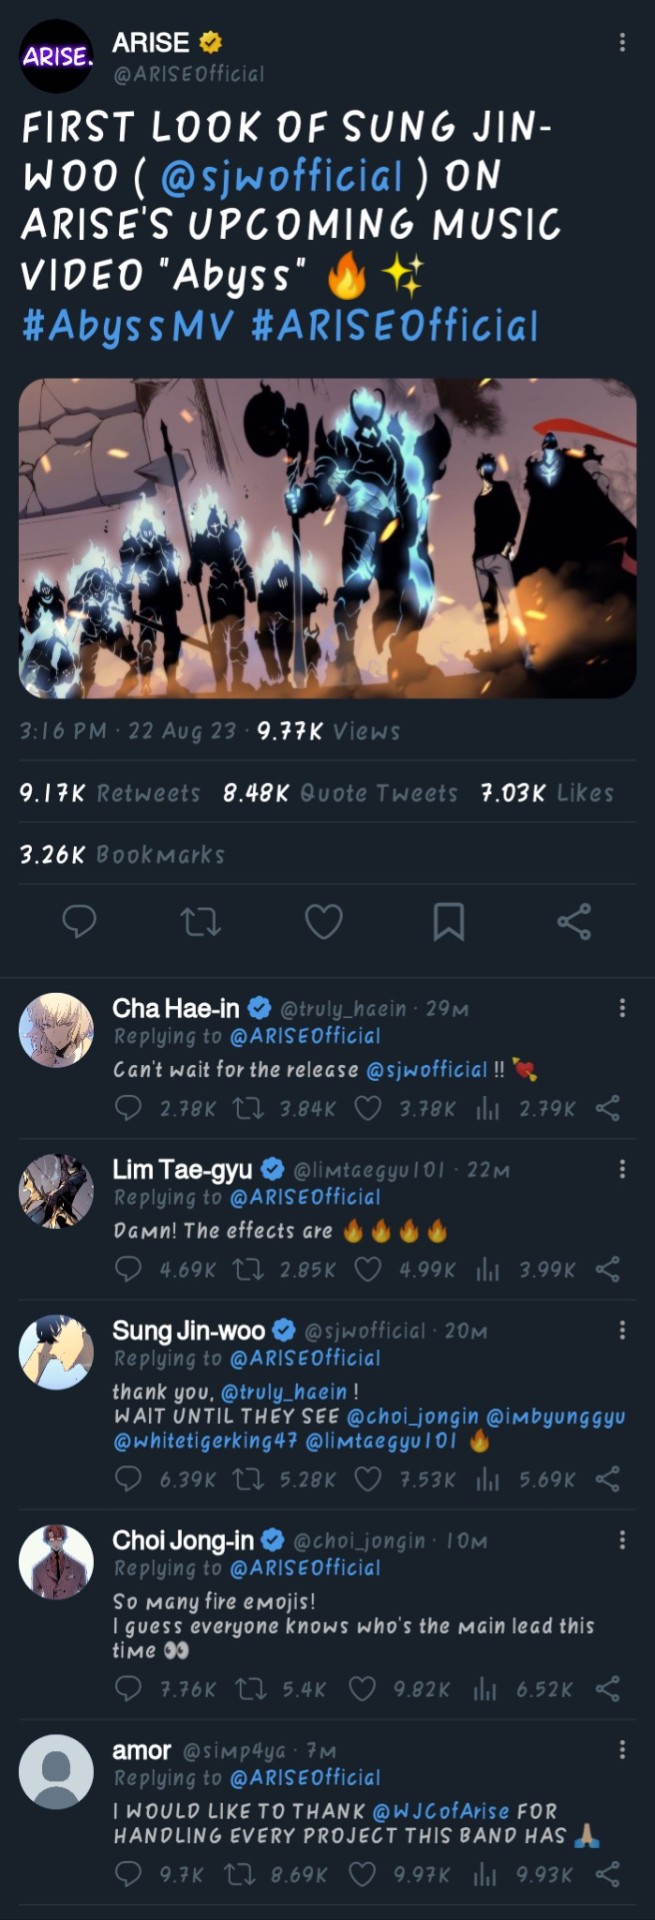View analytics on amor's reply
The height and width of the screenshot is (1920, 655).
point(486,1873)
